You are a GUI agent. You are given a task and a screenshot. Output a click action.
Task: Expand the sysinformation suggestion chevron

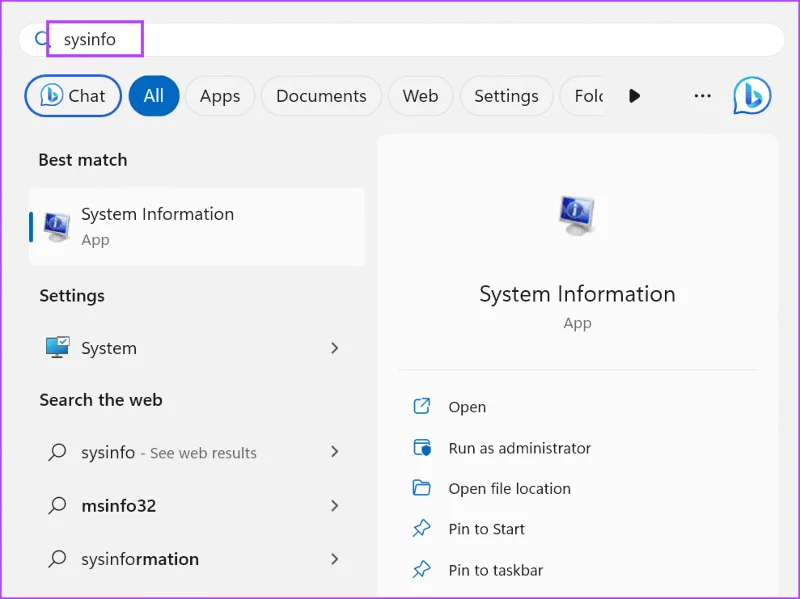coord(335,559)
